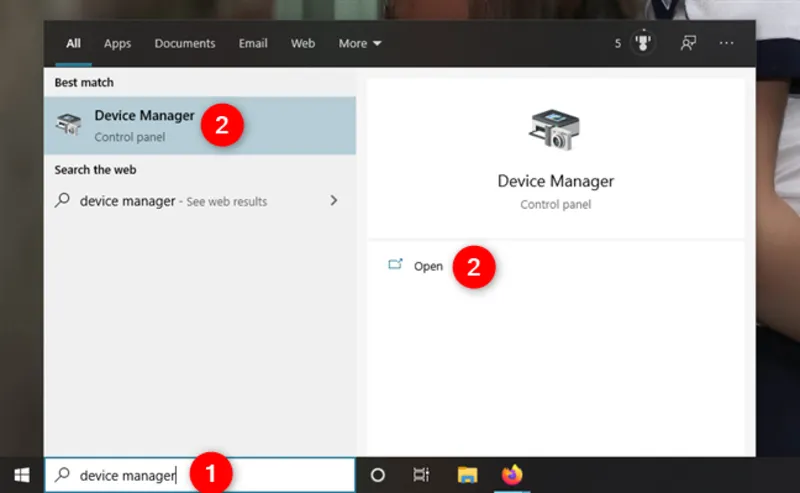The height and width of the screenshot is (493, 800).
Task: Click the feedback person icon
Action: 688,43
